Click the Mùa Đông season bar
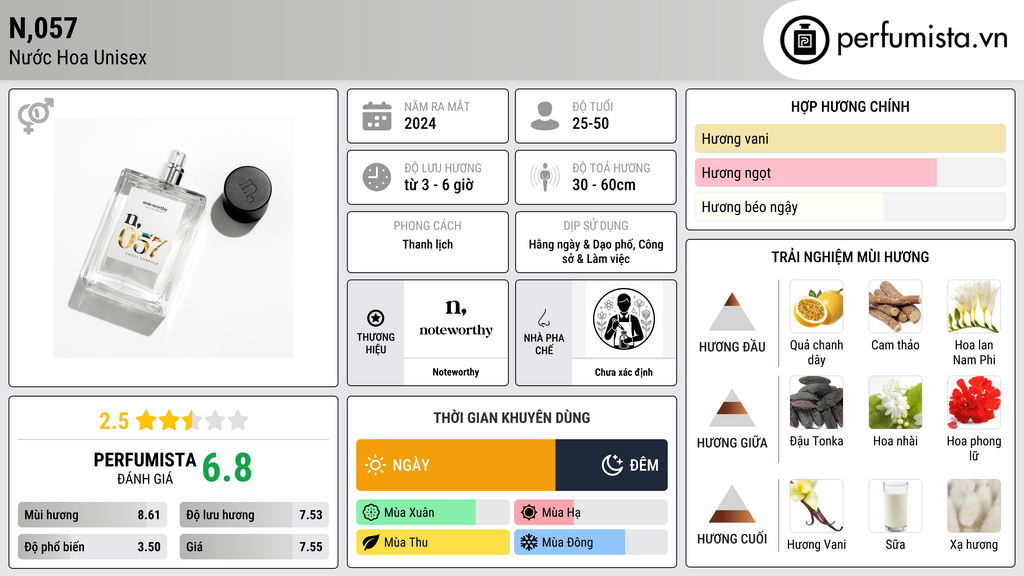 click(591, 542)
